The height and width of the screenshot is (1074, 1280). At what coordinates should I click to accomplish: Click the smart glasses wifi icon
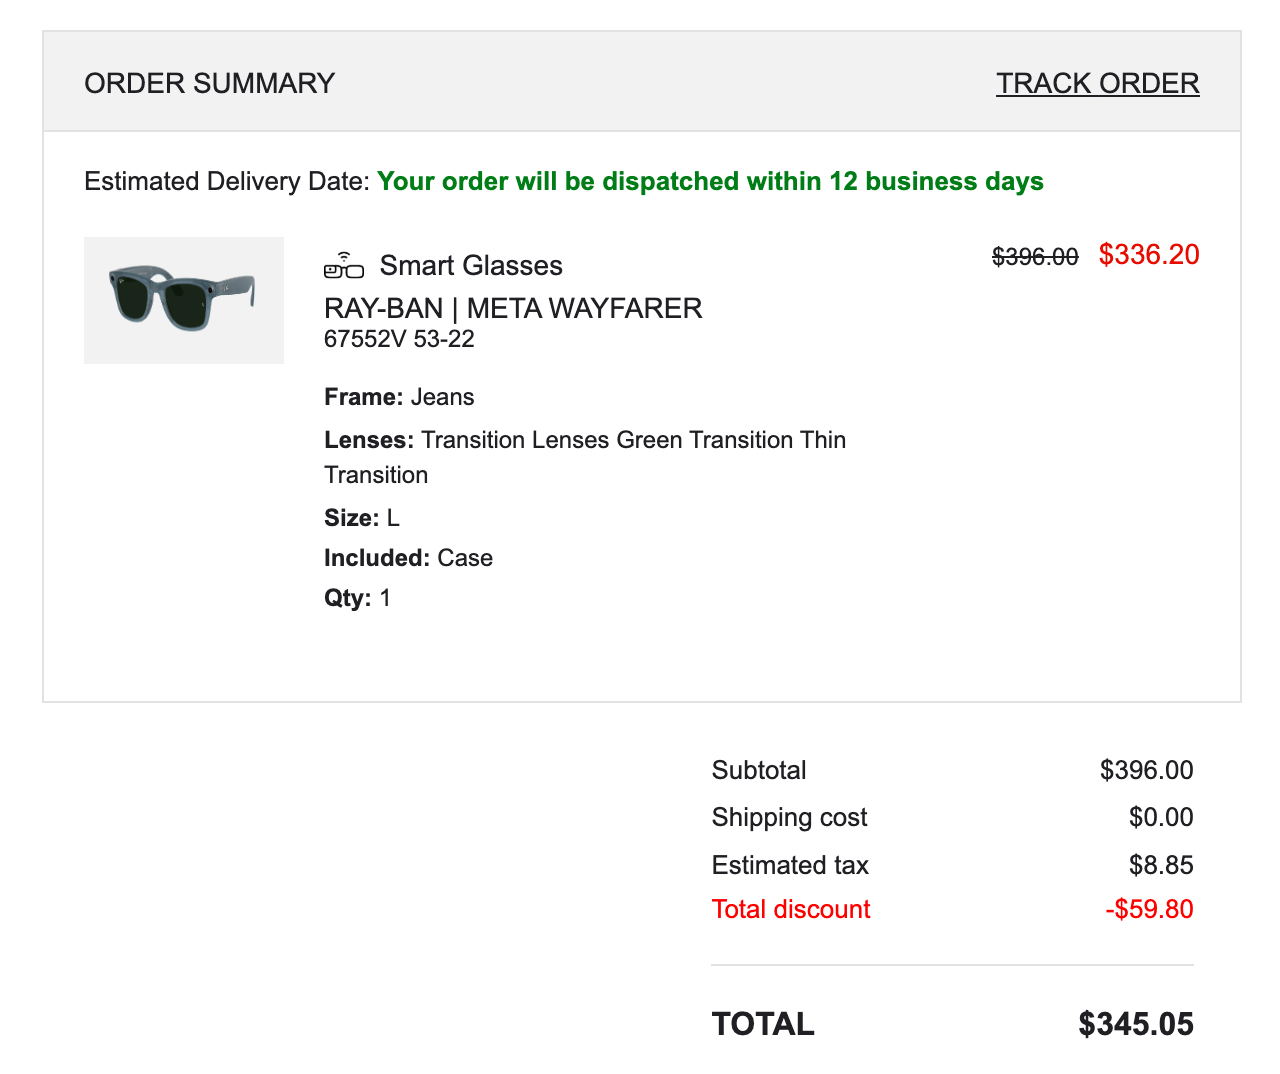coord(344,265)
